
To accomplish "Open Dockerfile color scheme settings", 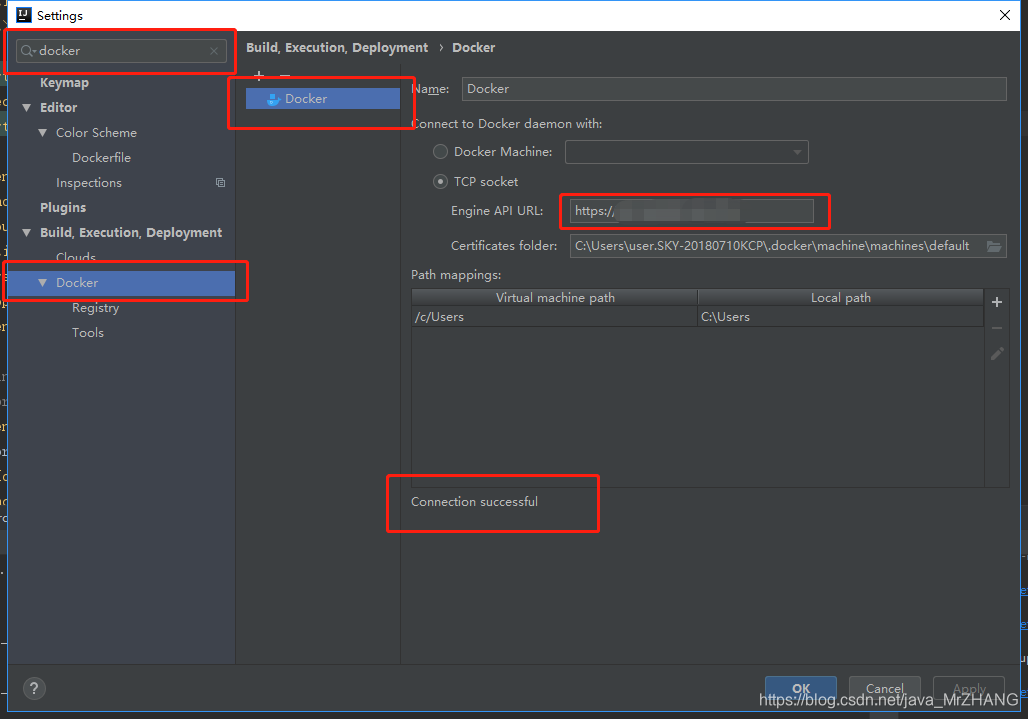I will [102, 157].
